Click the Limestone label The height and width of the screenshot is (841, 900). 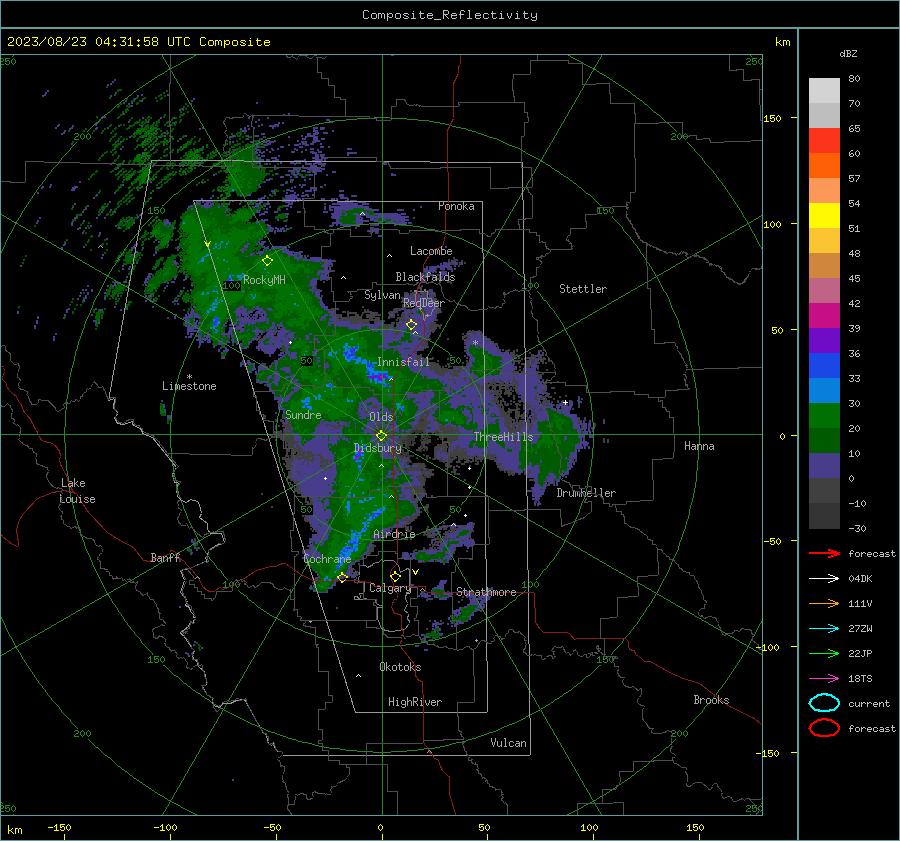pyautogui.click(x=189, y=386)
